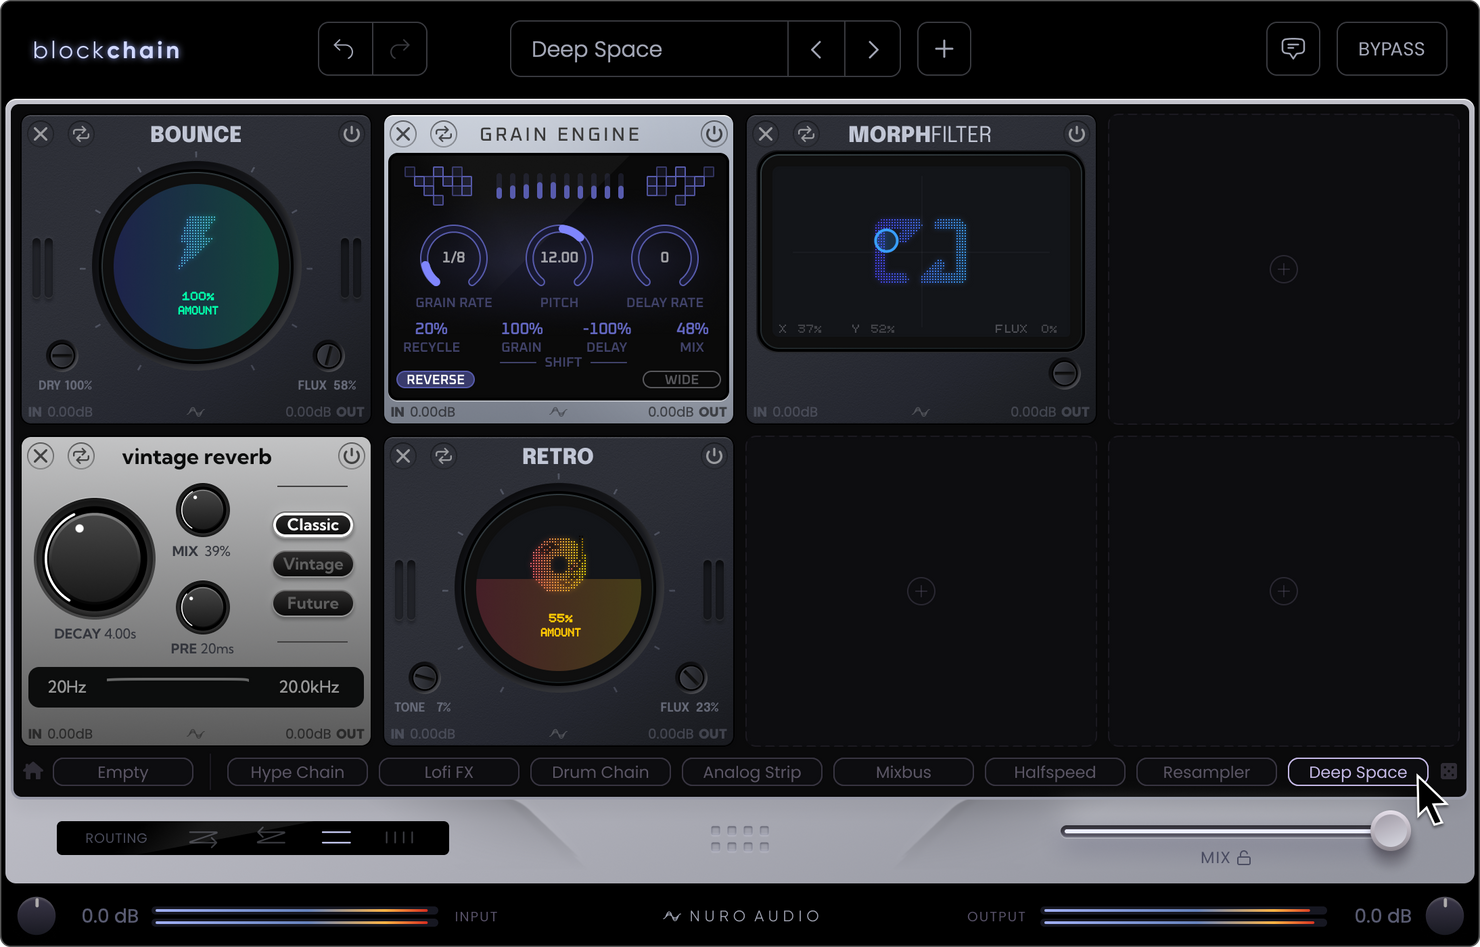Remove the BOUNCE module
This screenshot has height=947, width=1480.
41,133
